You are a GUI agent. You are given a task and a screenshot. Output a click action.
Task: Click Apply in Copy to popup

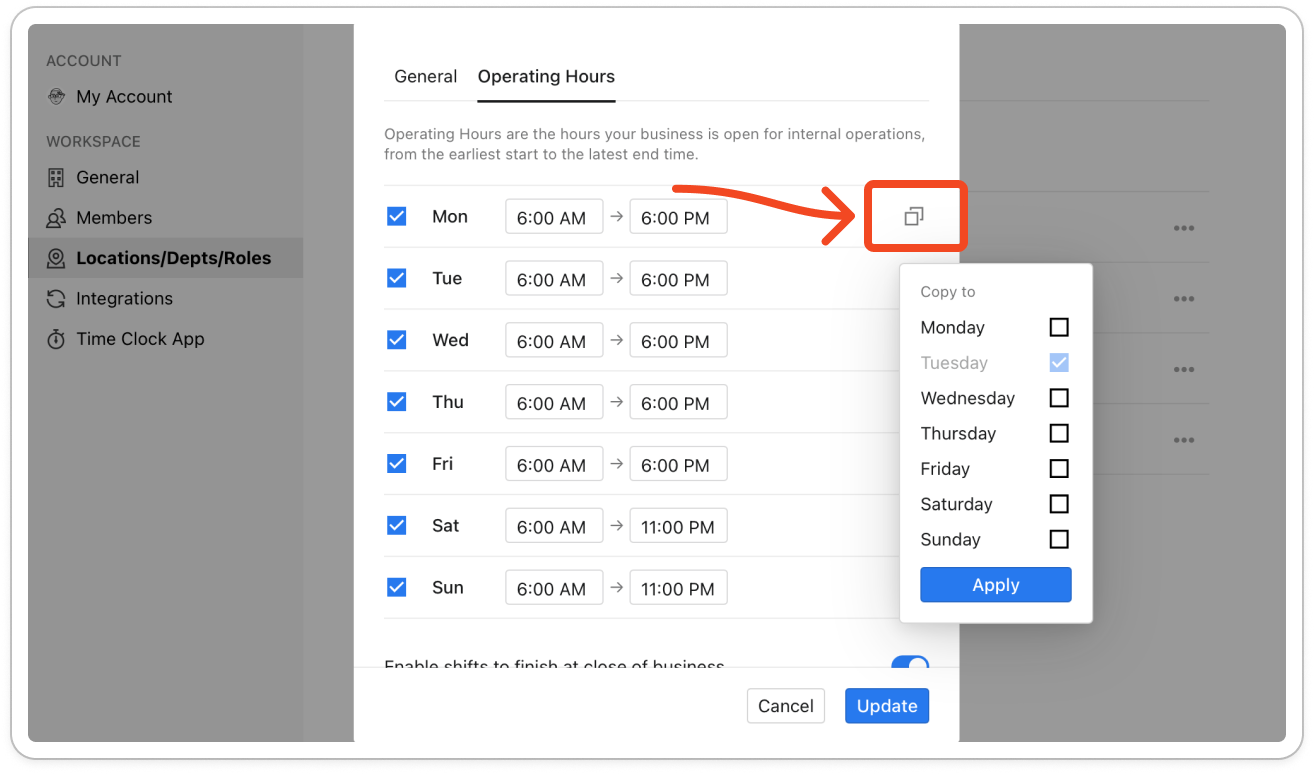pyautogui.click(x=996, y=585)
